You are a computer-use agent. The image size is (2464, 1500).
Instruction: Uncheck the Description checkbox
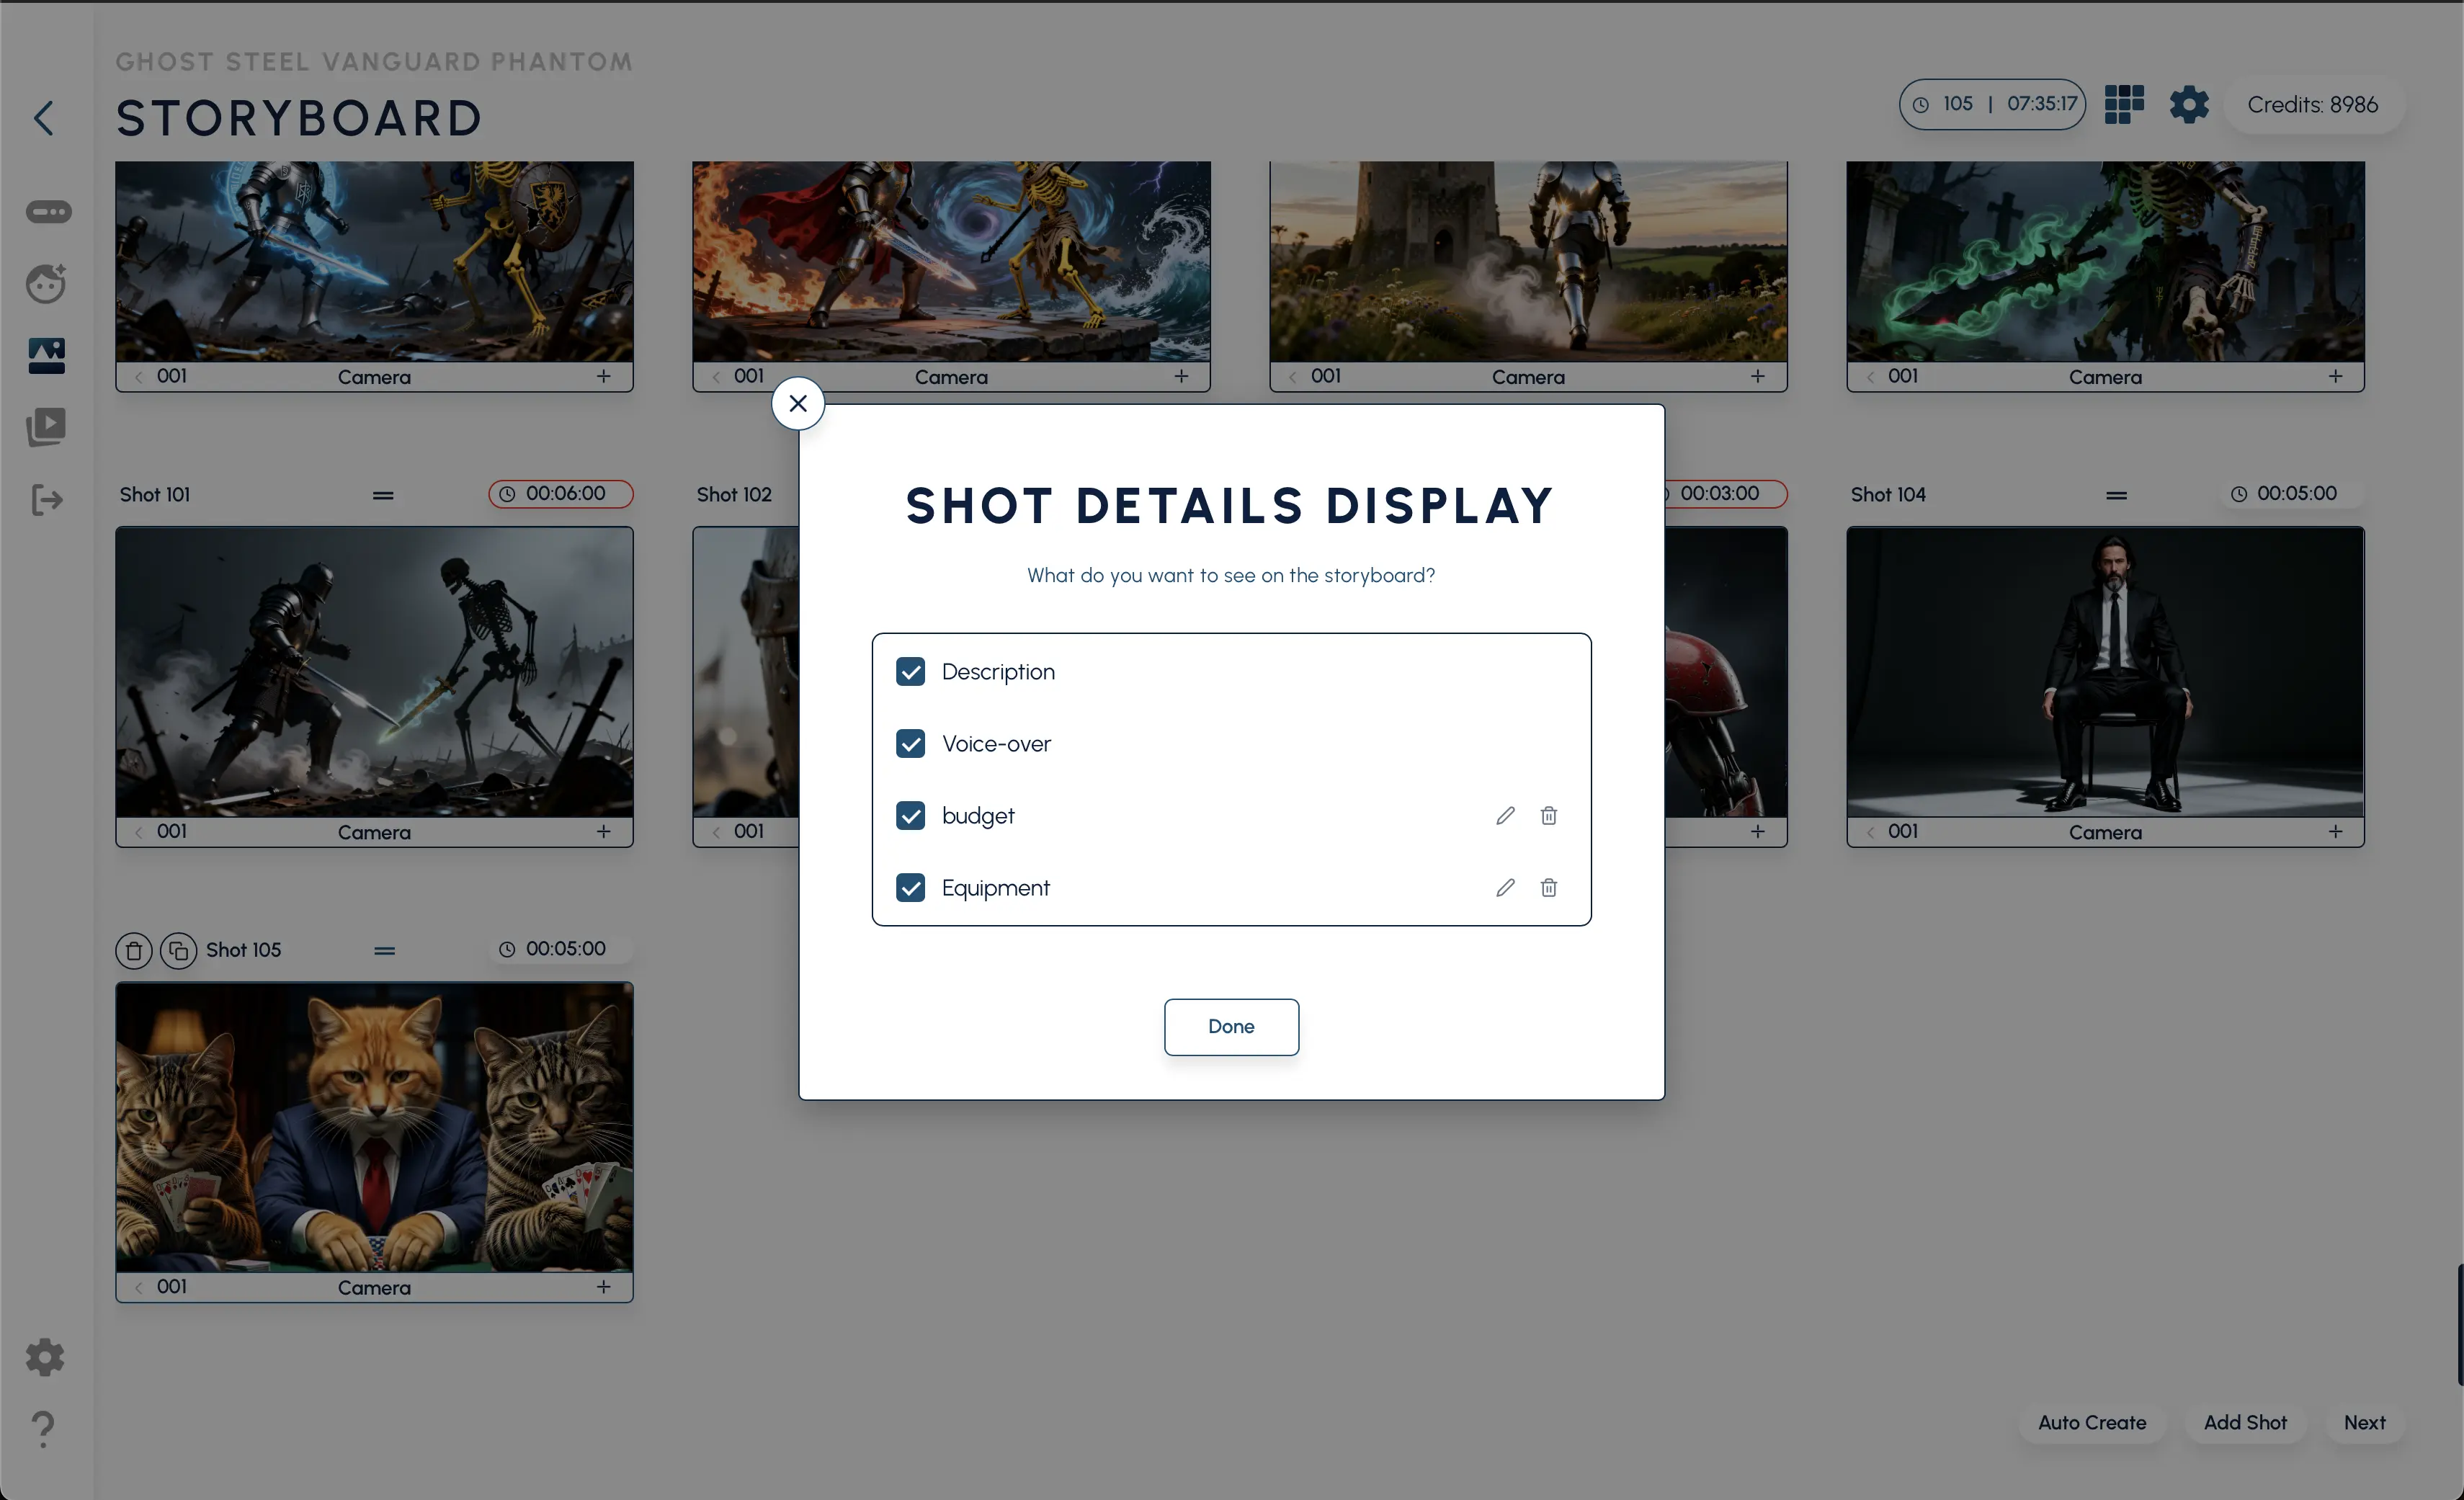910,671
